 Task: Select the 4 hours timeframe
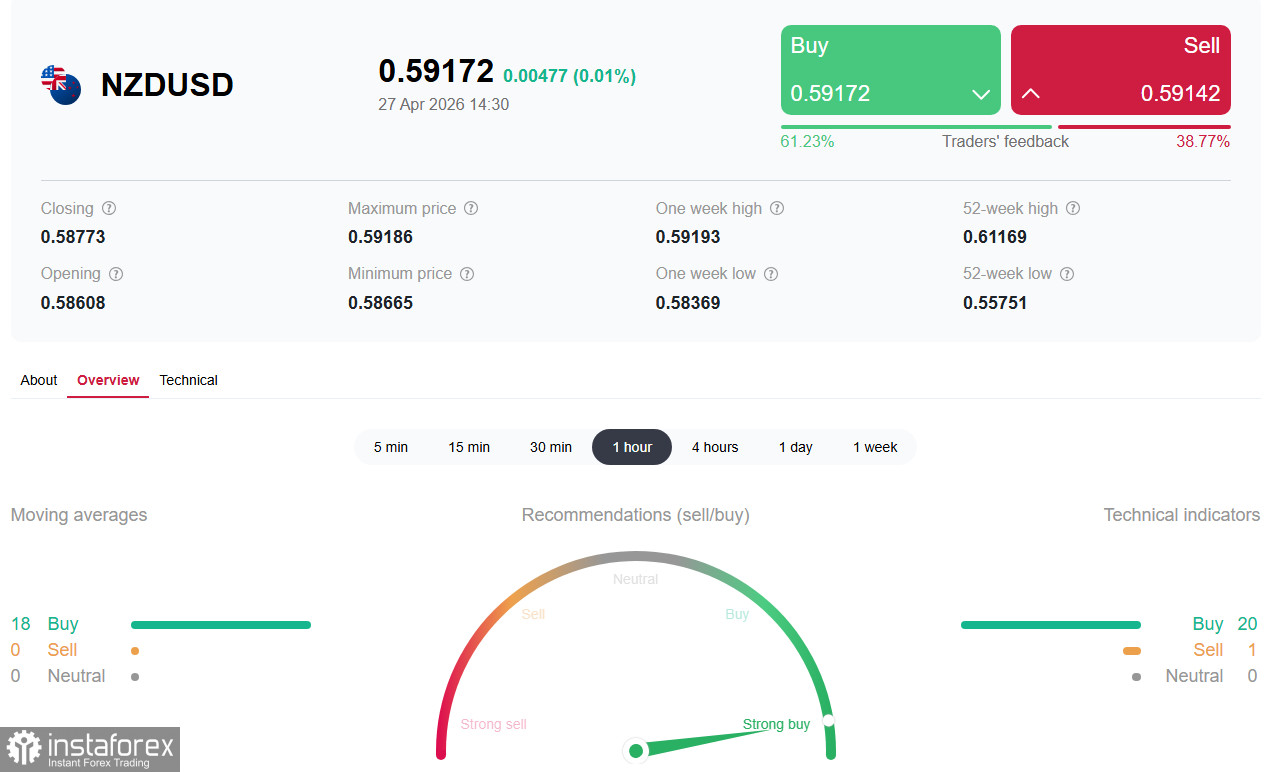[x=715, y=447]
